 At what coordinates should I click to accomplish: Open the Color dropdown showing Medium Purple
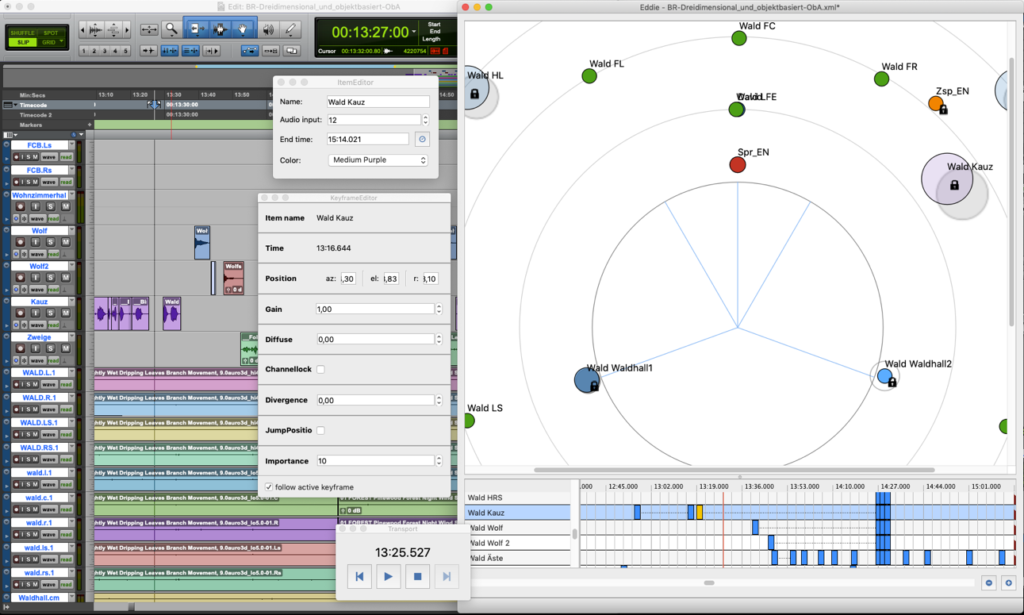[378, 160]
